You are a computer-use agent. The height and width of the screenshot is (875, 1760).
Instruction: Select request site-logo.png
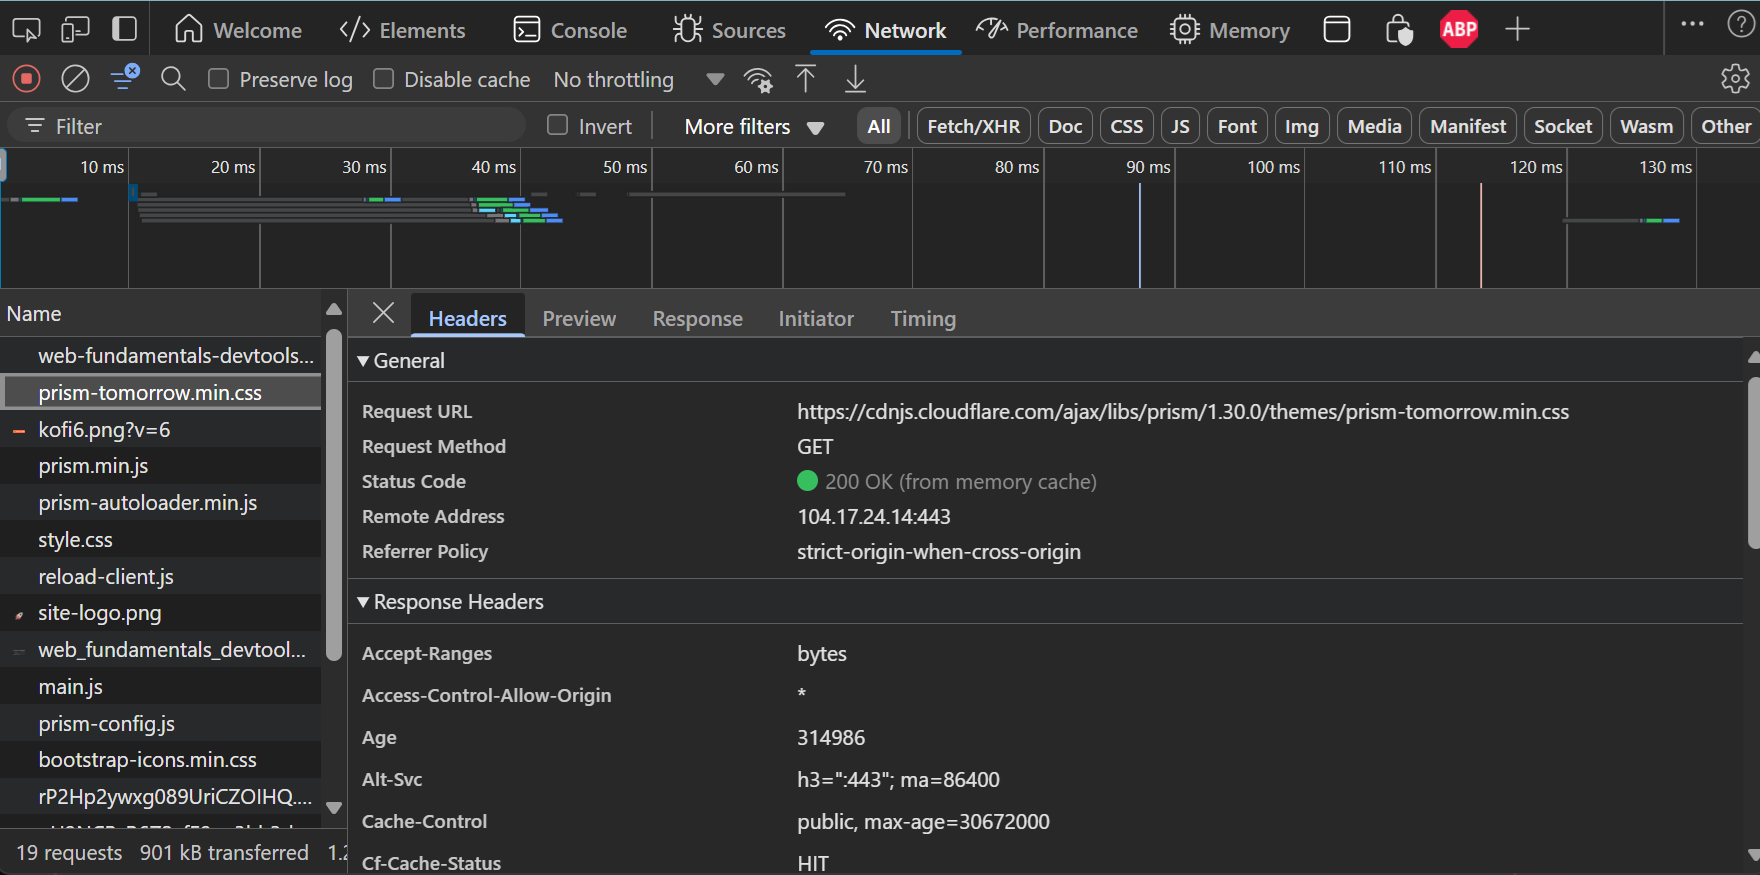pyautogui.click(x=161, y=613)
